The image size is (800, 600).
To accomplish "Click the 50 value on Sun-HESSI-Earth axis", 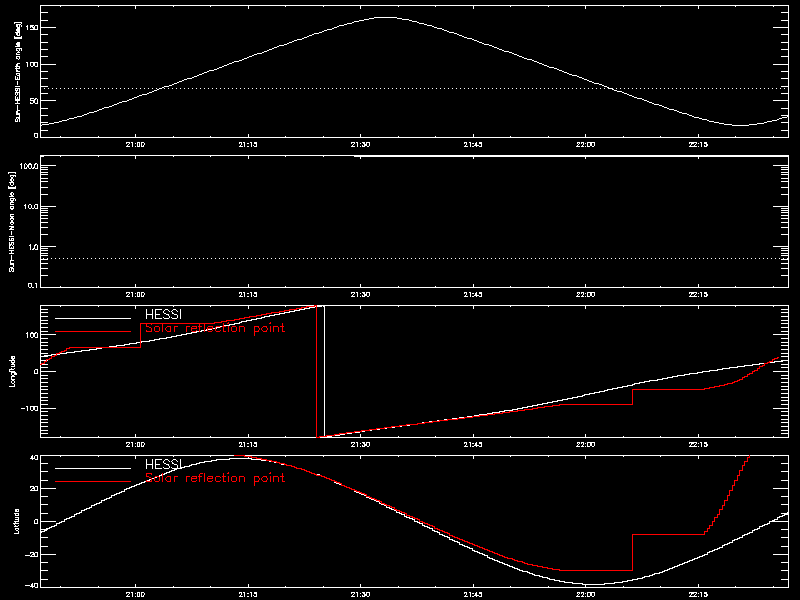I will tap(34, 101).
